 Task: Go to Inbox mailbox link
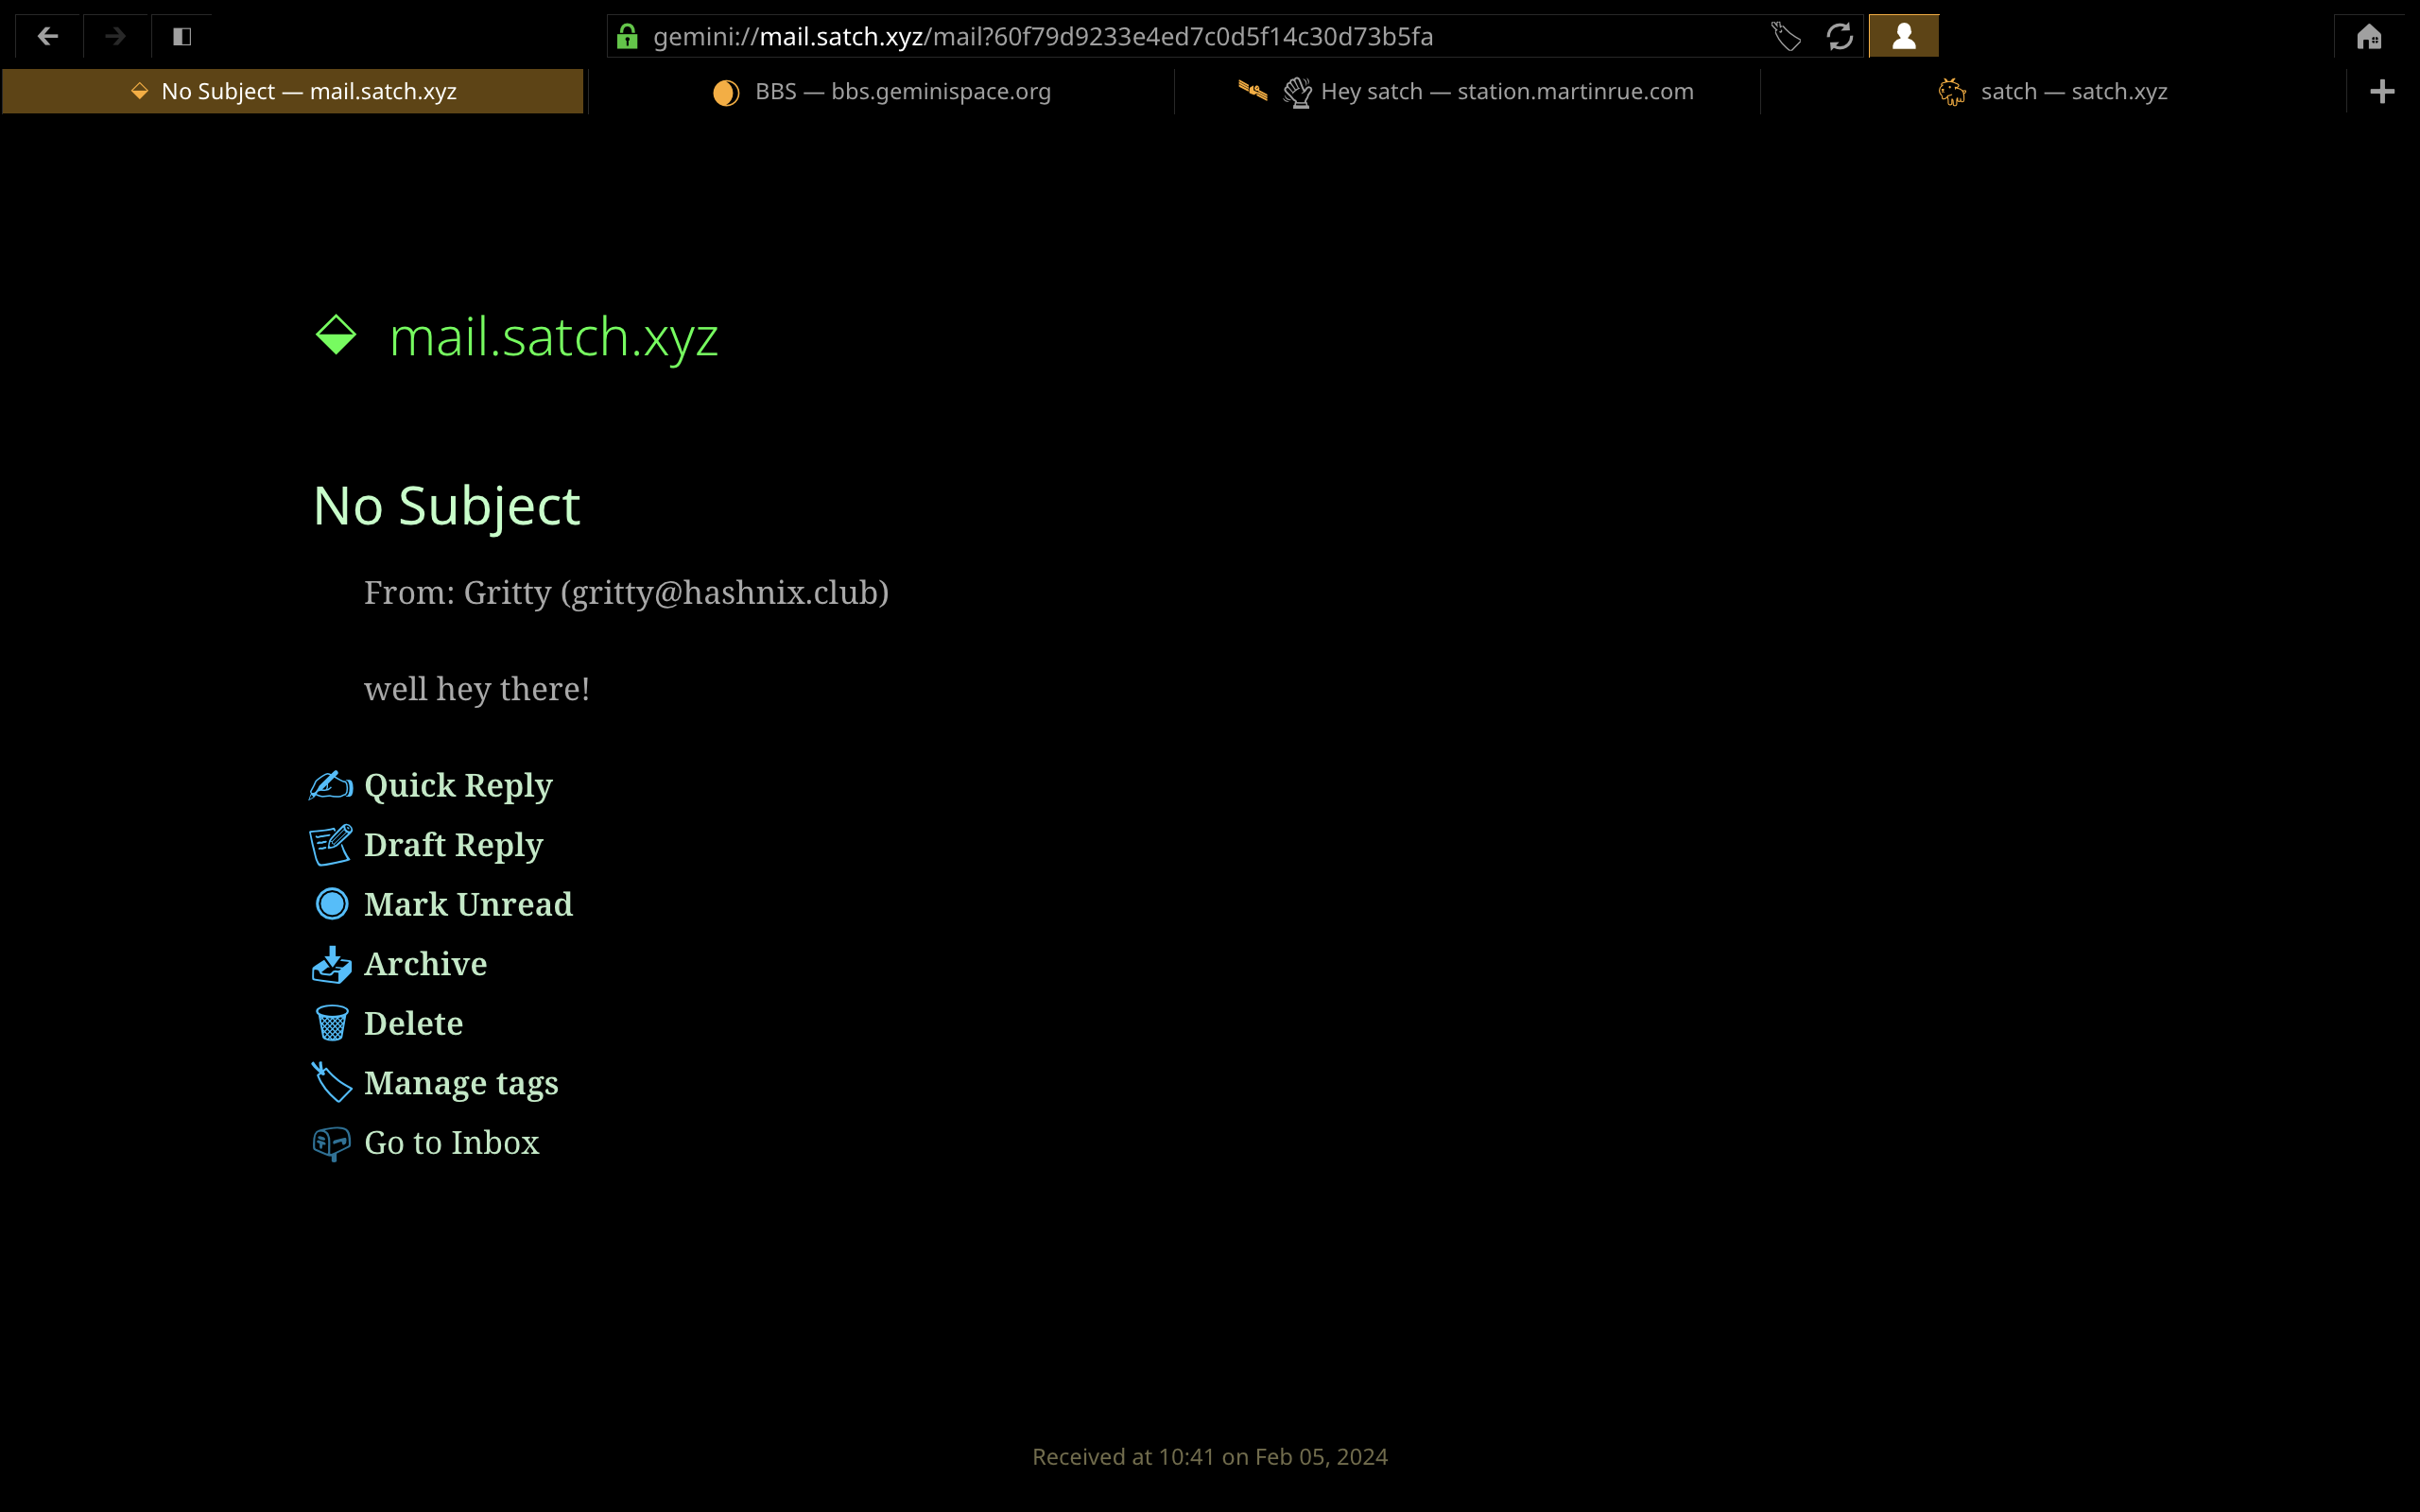tap(451, 1143)
